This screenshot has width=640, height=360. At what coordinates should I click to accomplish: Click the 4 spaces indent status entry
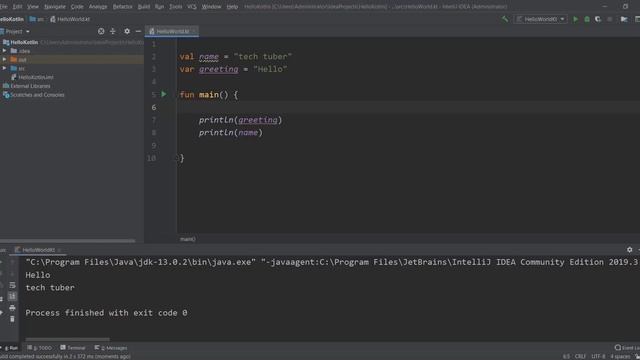[620, 356]
